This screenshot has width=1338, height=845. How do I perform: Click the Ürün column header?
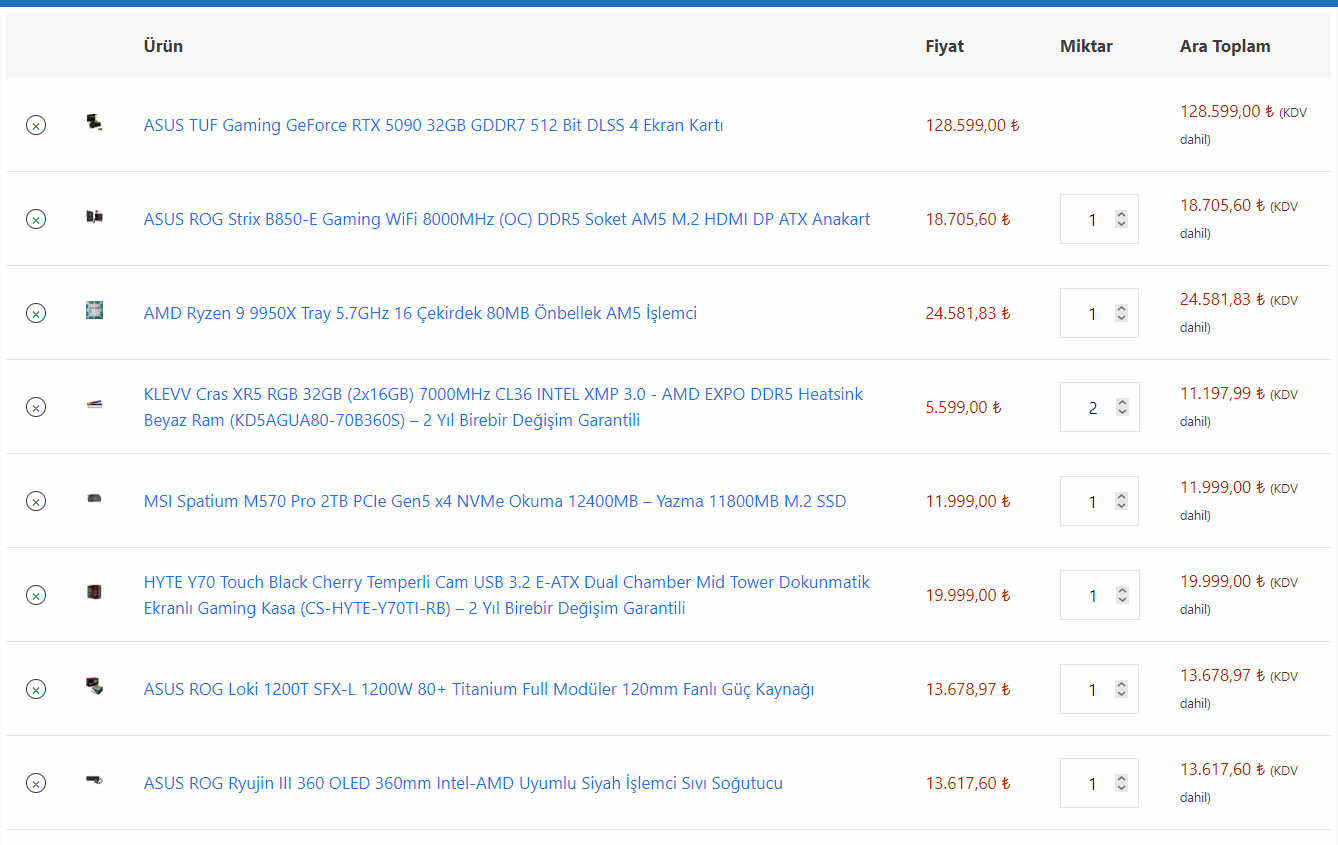point(163,46)
